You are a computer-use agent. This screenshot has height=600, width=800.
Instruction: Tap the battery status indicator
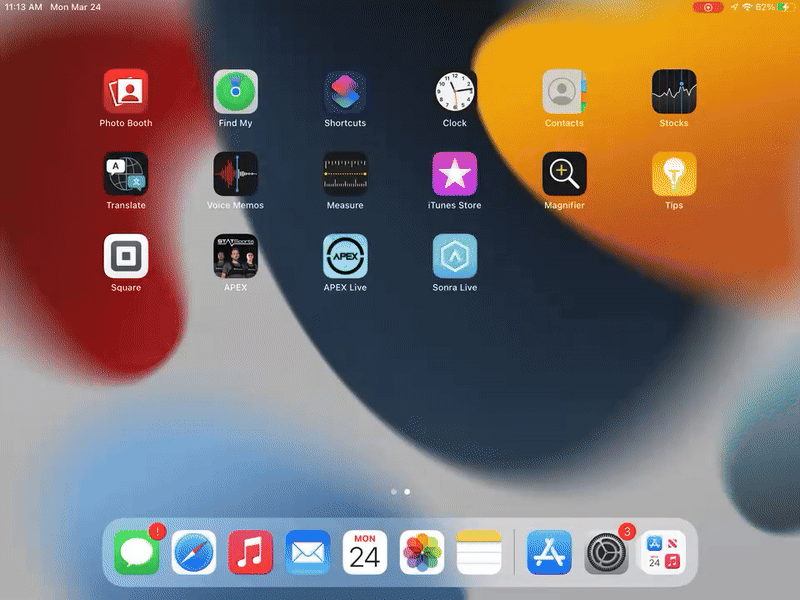coord(784,7)
